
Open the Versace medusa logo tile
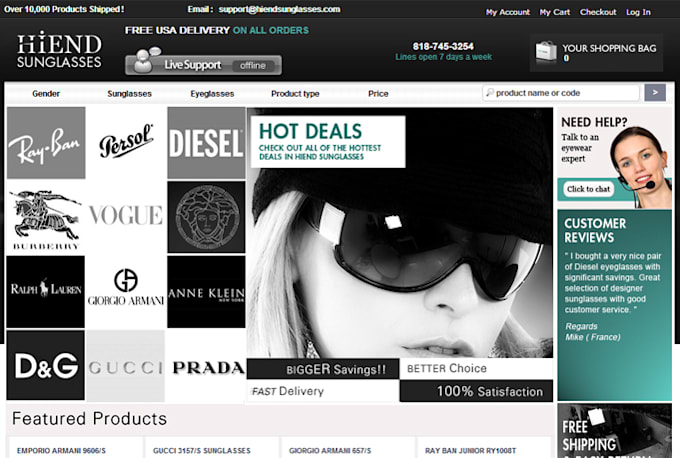(206, 217)
